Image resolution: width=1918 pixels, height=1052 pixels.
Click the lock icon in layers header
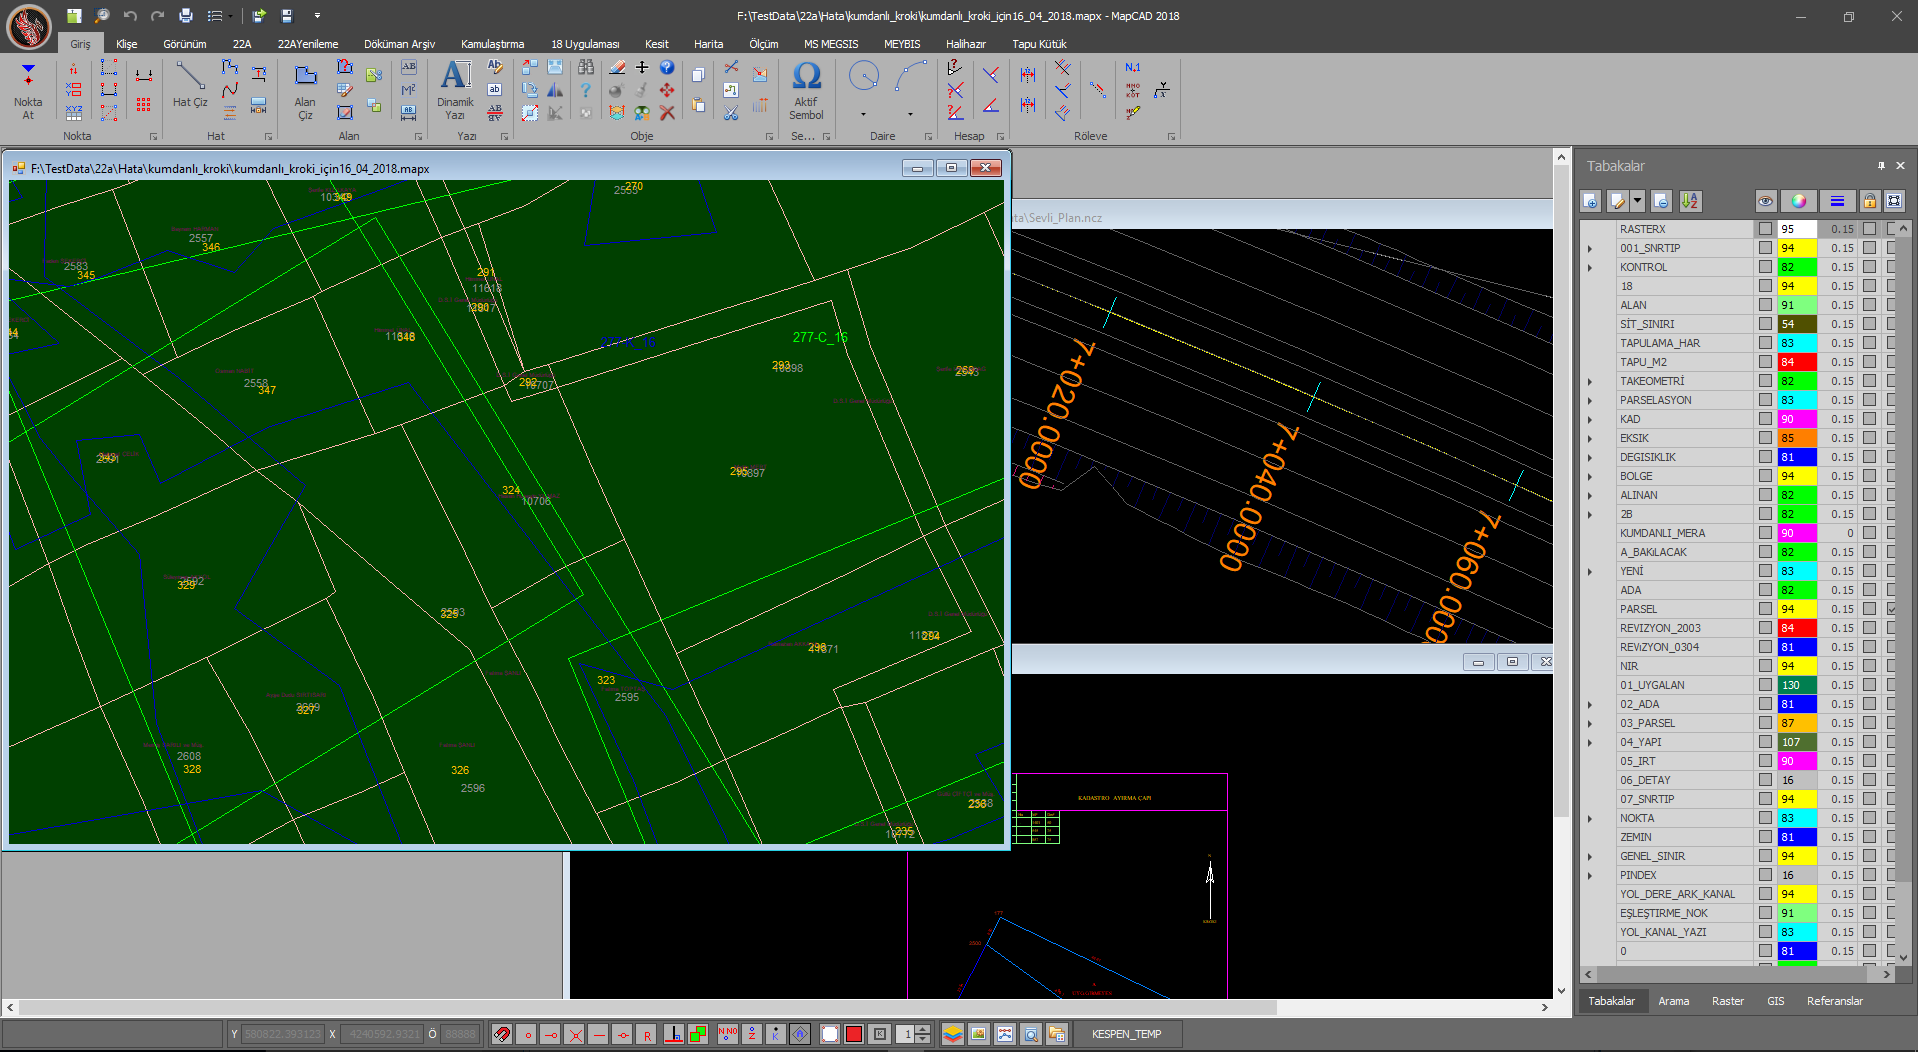1869,201
